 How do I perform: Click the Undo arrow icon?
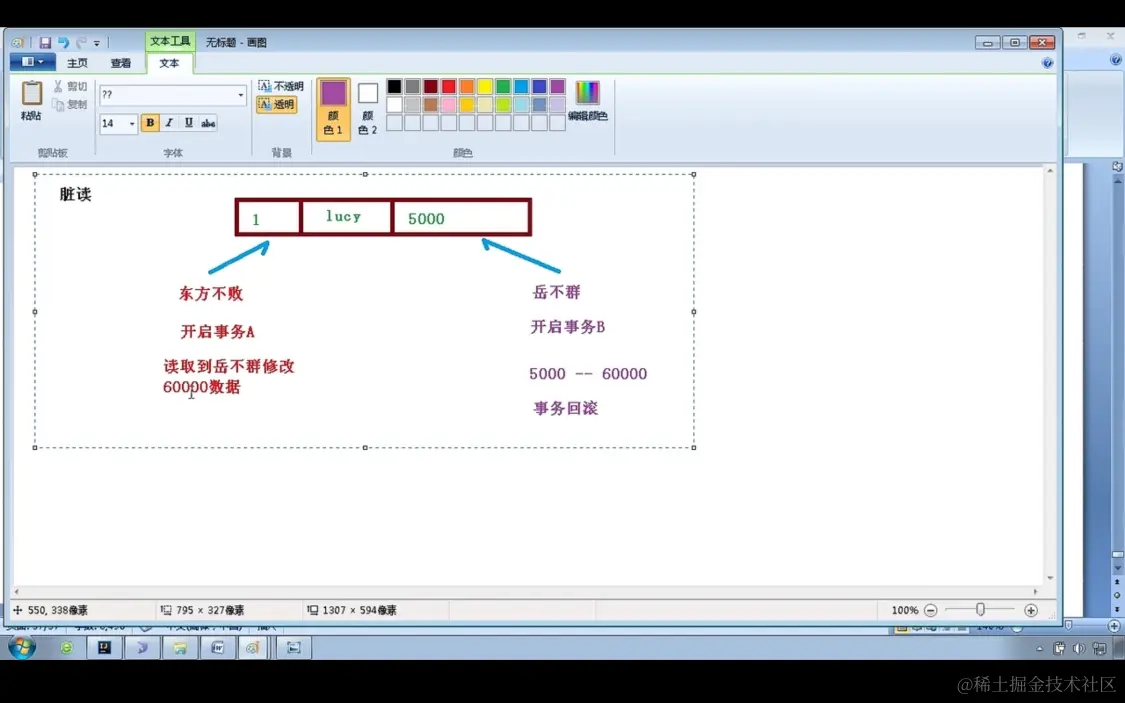point(63,43)
